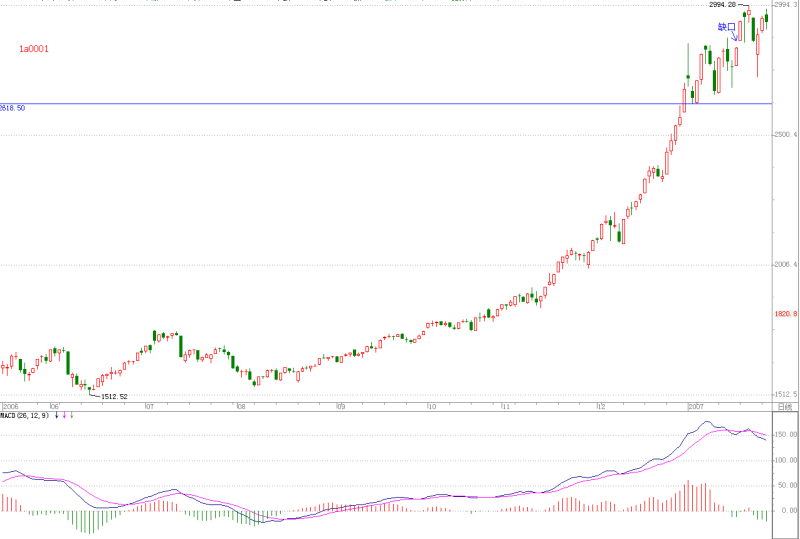This screenshot has height=539, width=800.
Task: Click the 2618.50 price line label
Action: click(x=12, y=108)
